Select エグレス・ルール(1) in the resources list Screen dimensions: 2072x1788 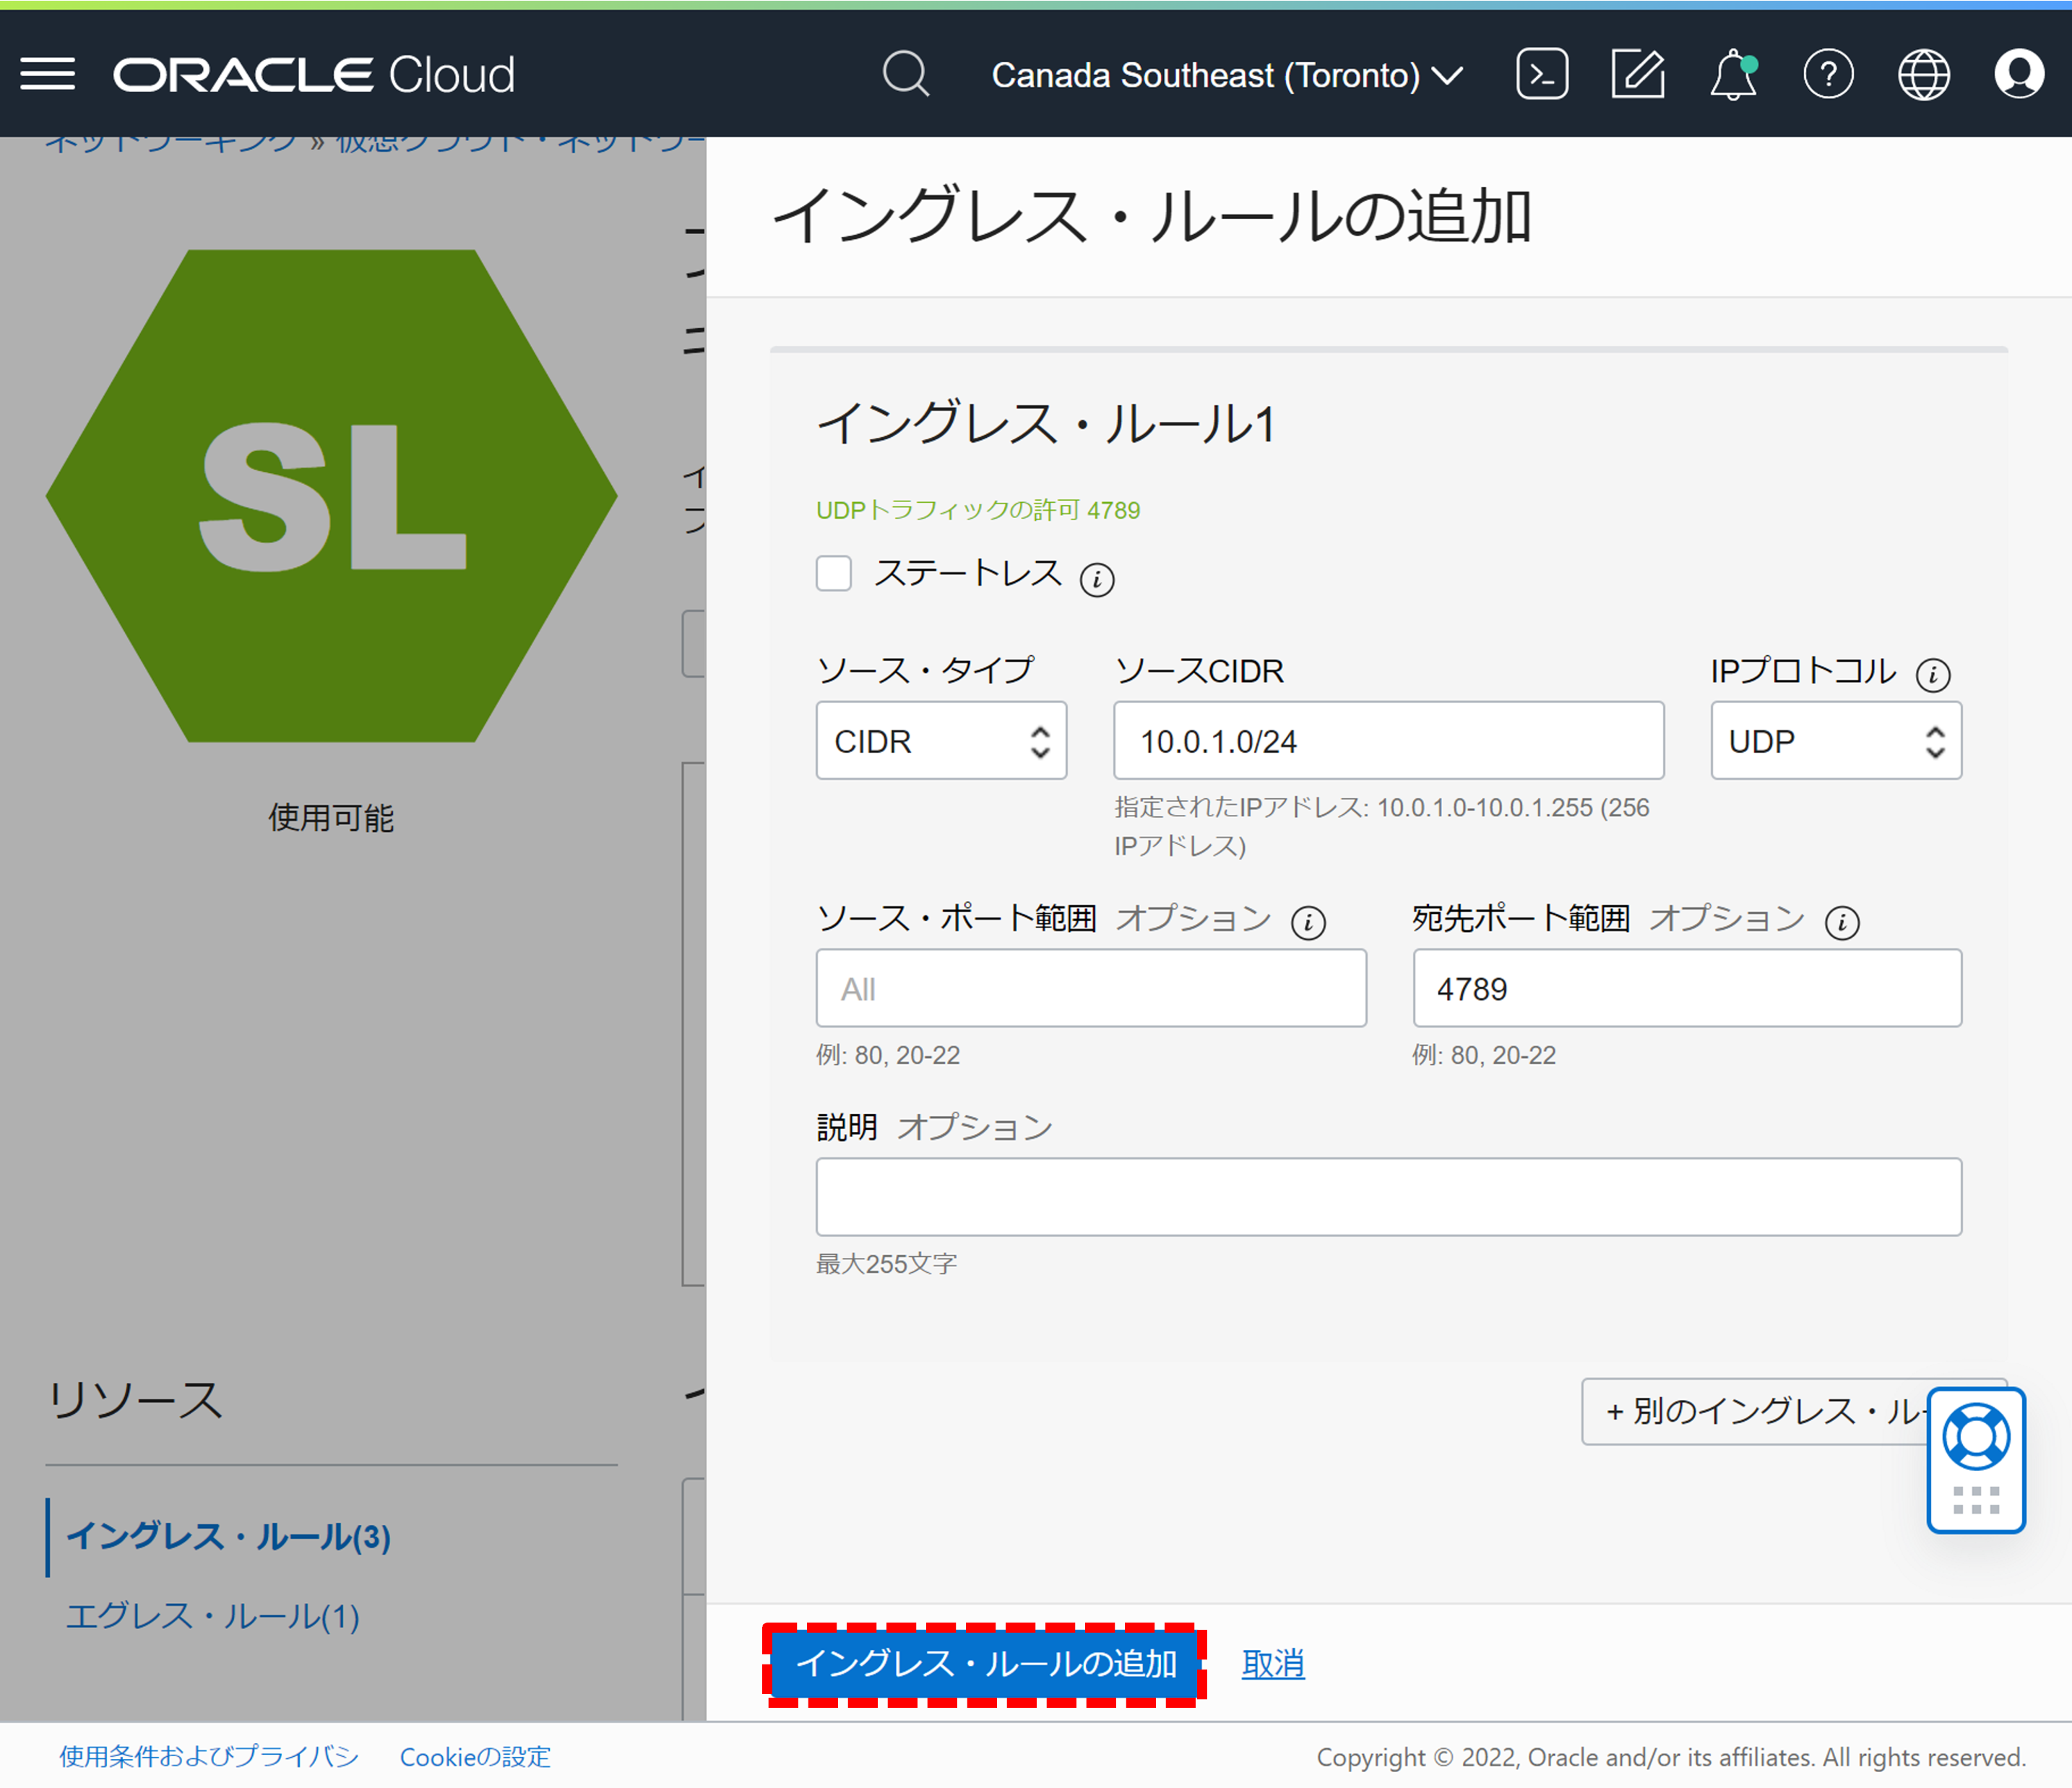tap(212, 1616)
